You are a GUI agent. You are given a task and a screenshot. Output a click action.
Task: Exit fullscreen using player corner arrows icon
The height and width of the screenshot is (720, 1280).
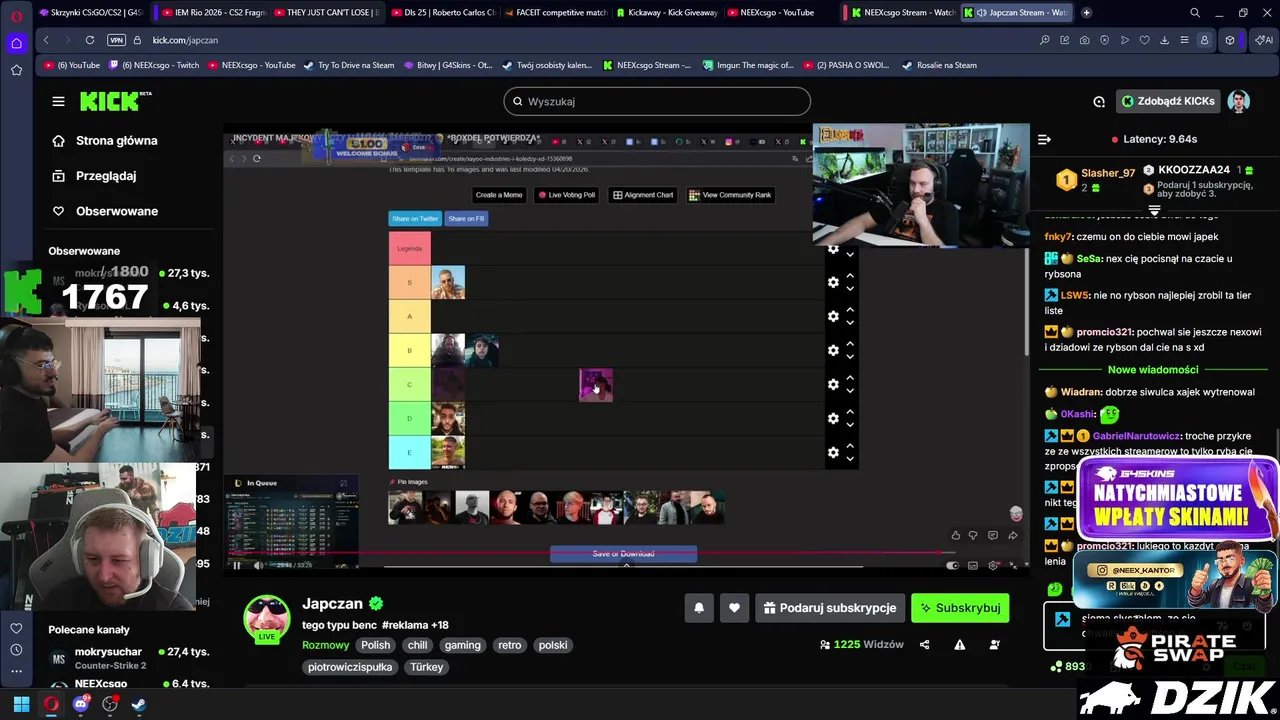pyautogui.click(x=1013, y=565)
